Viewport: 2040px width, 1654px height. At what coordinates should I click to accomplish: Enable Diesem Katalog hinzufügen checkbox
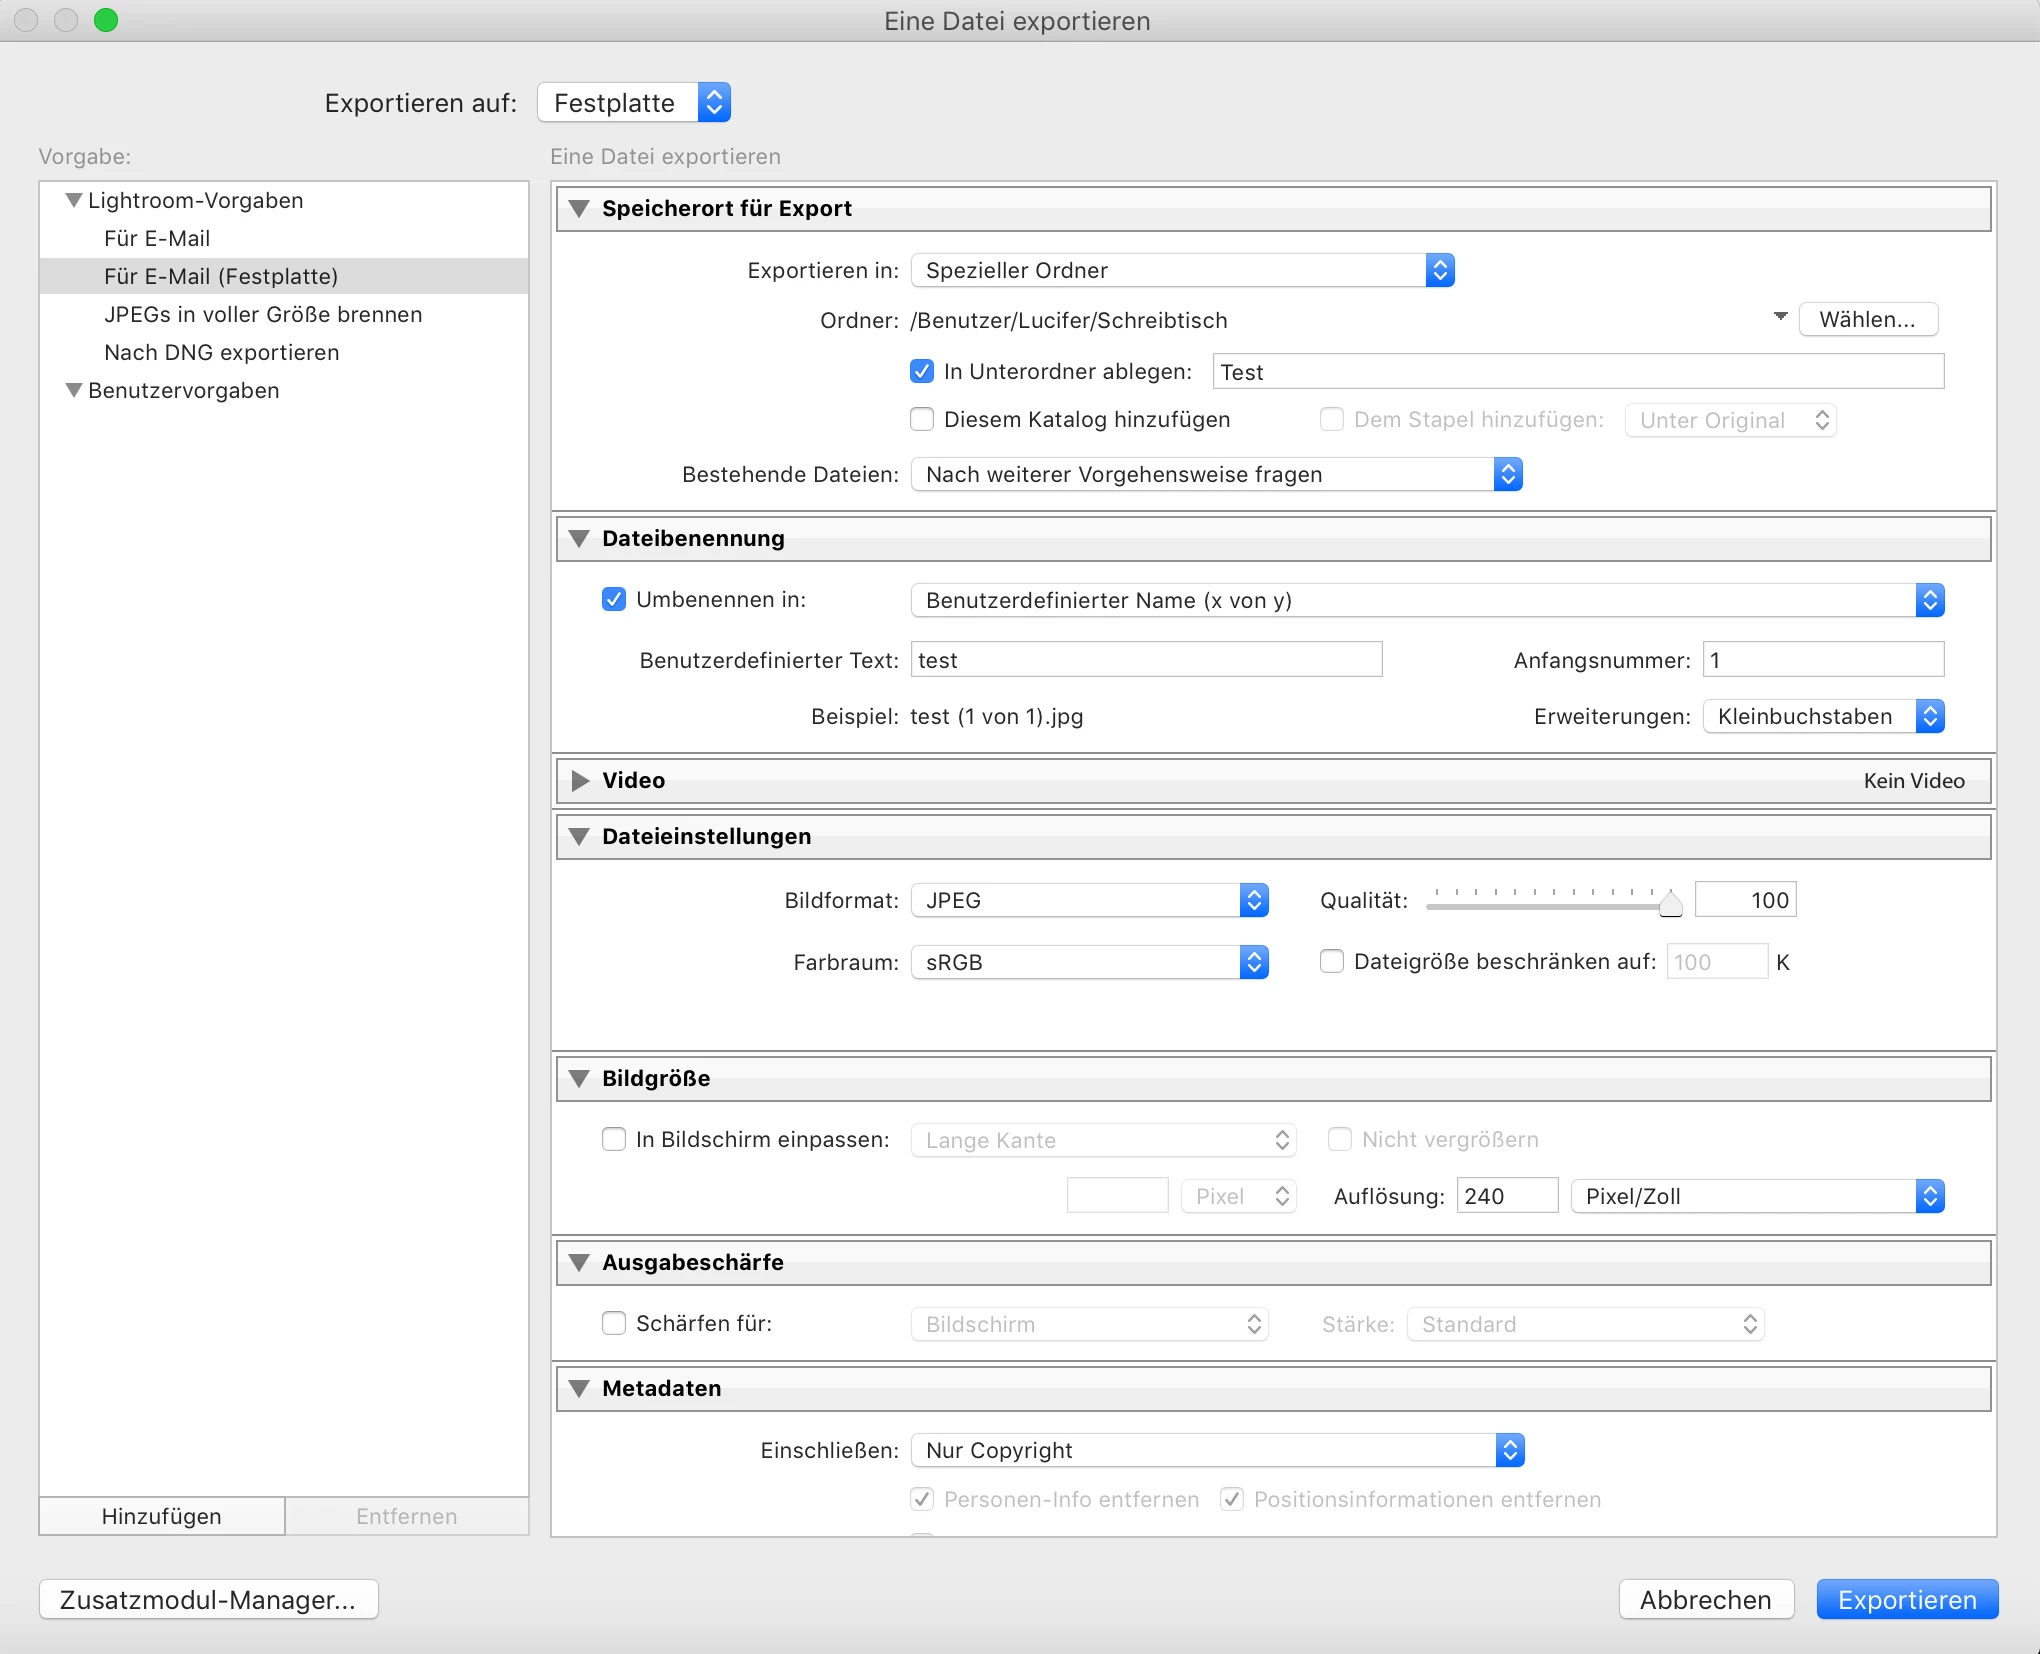pyautogui.click(x=922, y=420)
